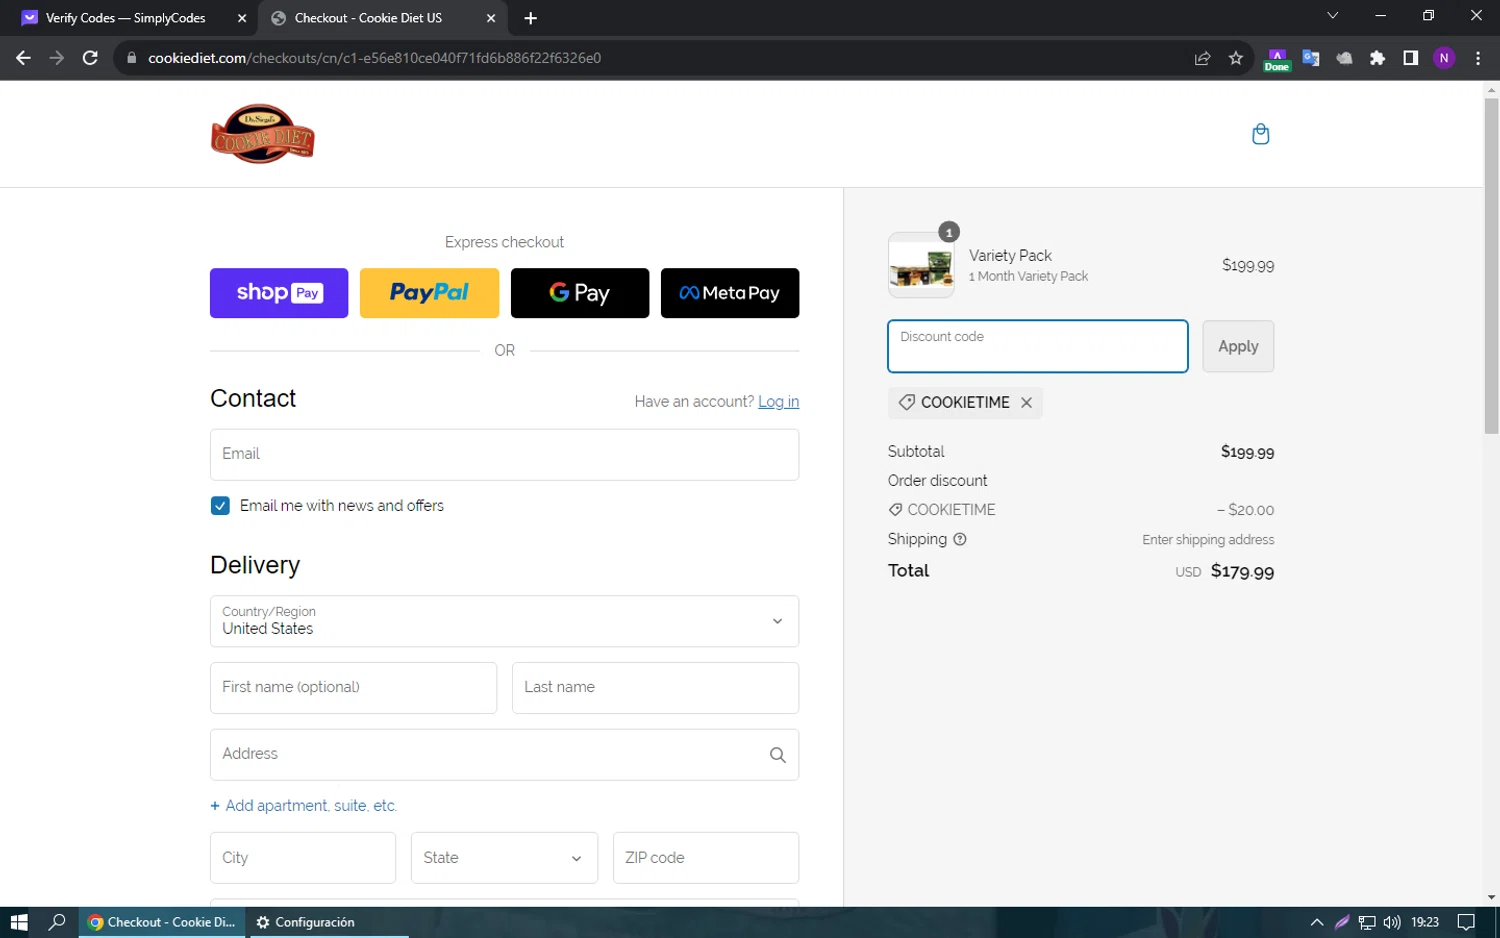Bookmark page with star icon

[1236, 58]
